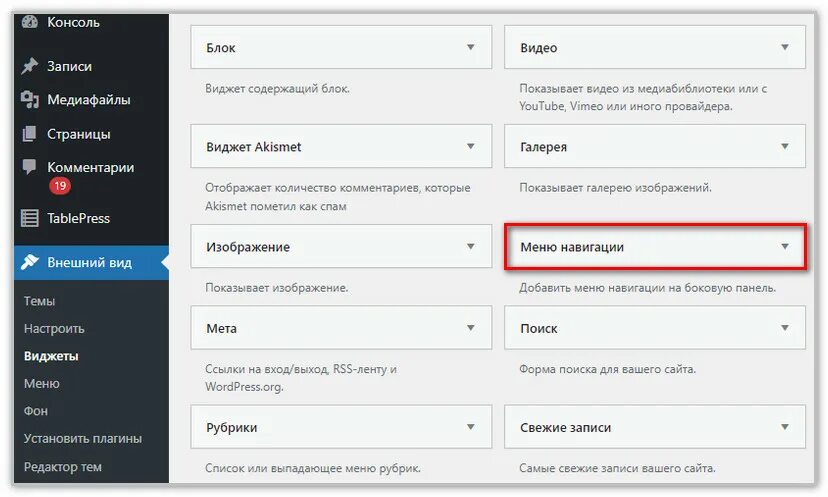Screen dimensions: 828x497
Task: Click the Console dashboard icon
Action: click(30, 21)
